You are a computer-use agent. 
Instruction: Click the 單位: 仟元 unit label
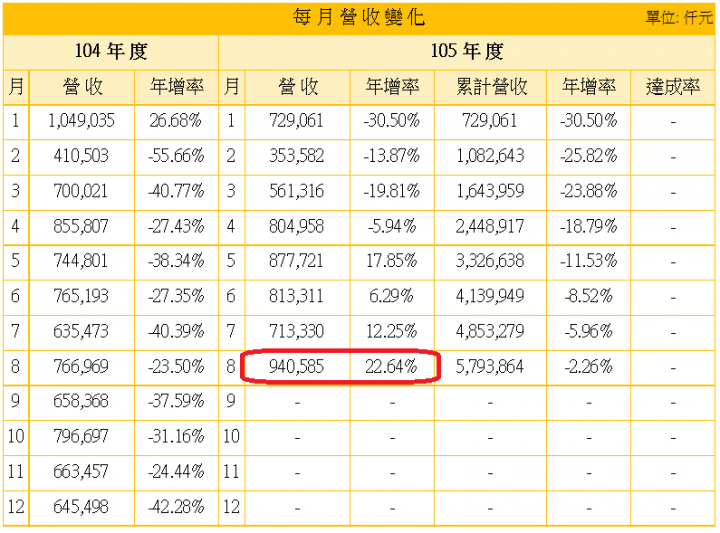coord(679,17)
